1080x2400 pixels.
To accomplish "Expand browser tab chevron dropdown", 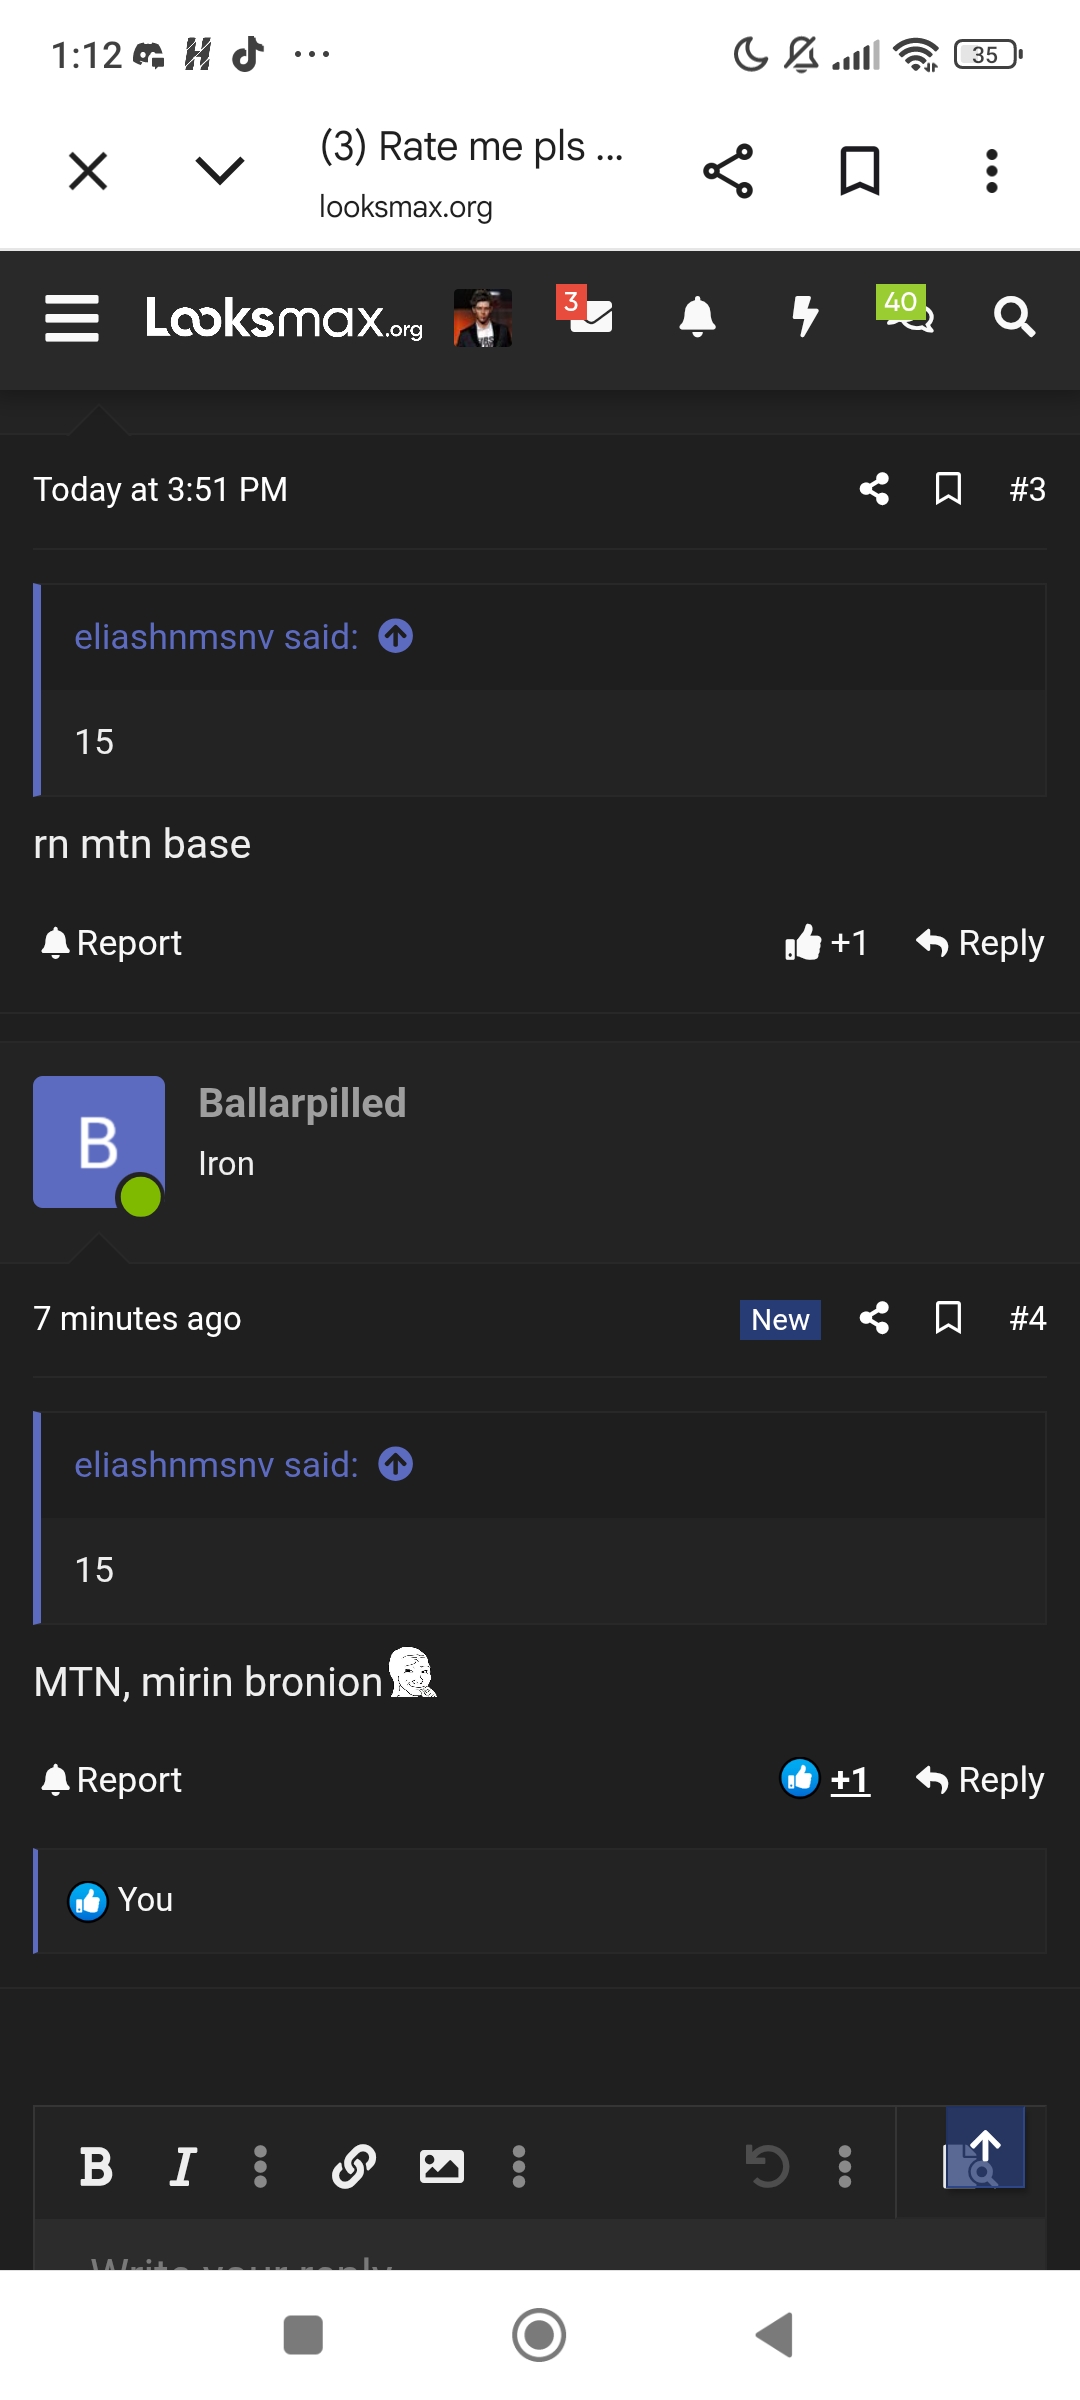I will coord(220,170).
